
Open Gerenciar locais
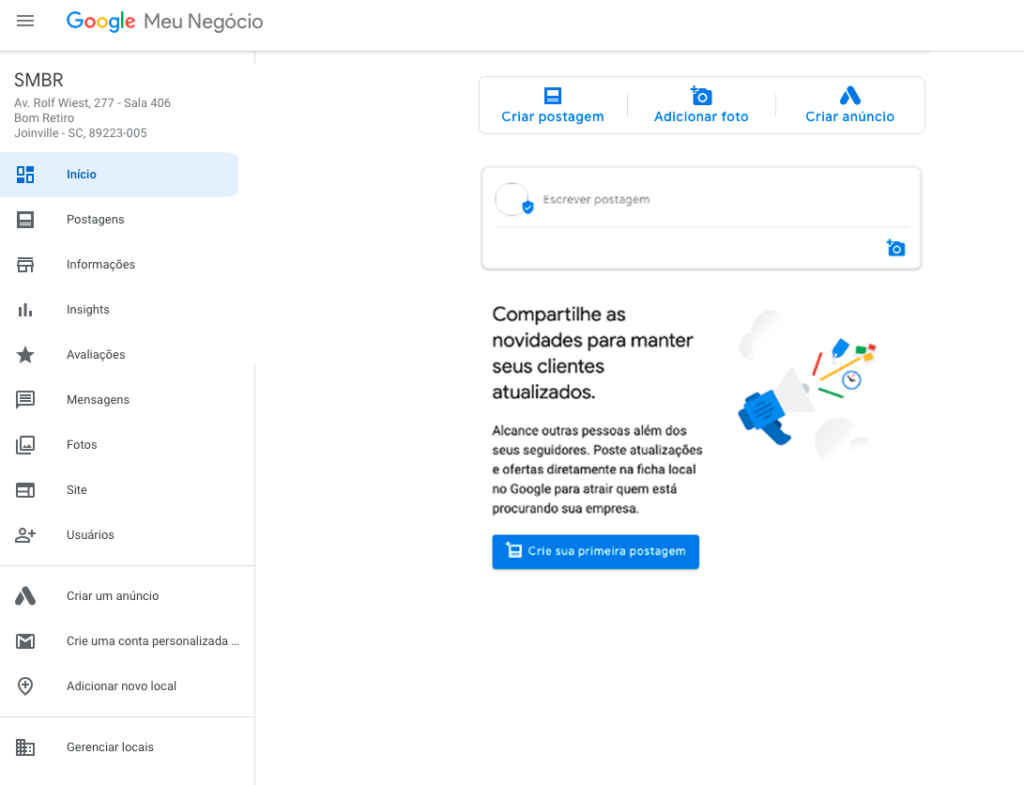tap(119, 747)
